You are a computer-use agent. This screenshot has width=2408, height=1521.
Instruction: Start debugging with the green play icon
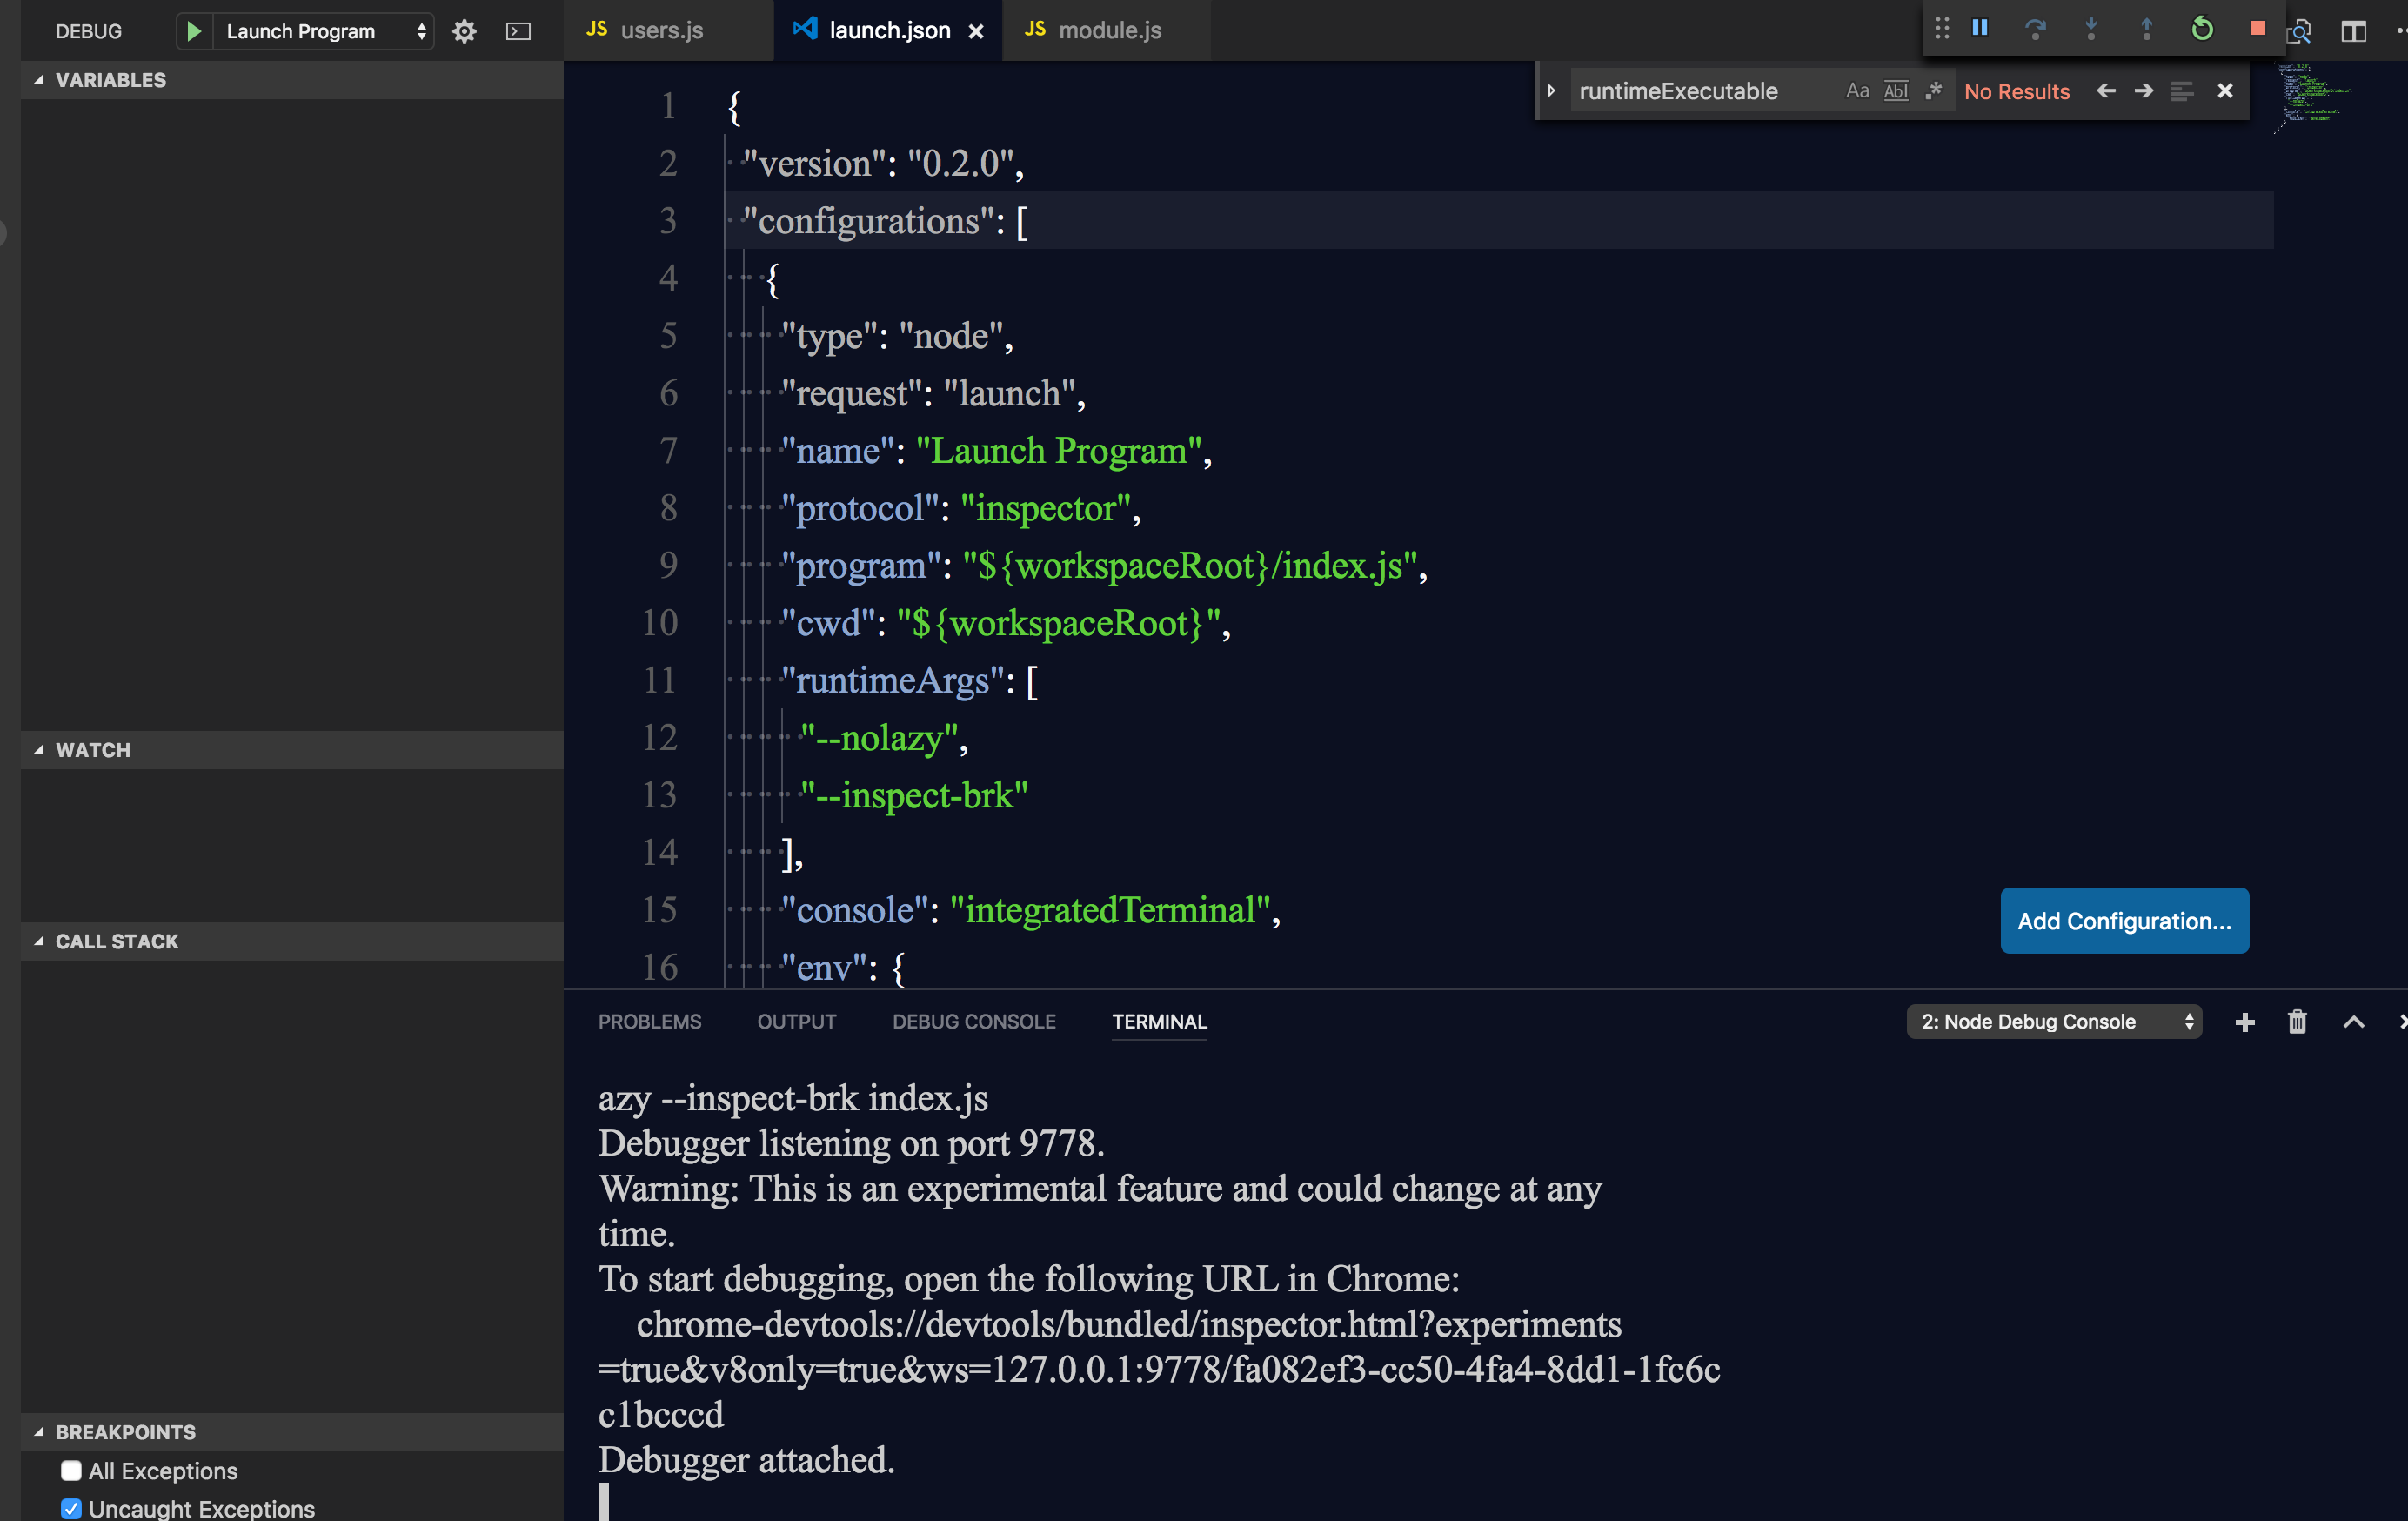(x=194, y=31)
